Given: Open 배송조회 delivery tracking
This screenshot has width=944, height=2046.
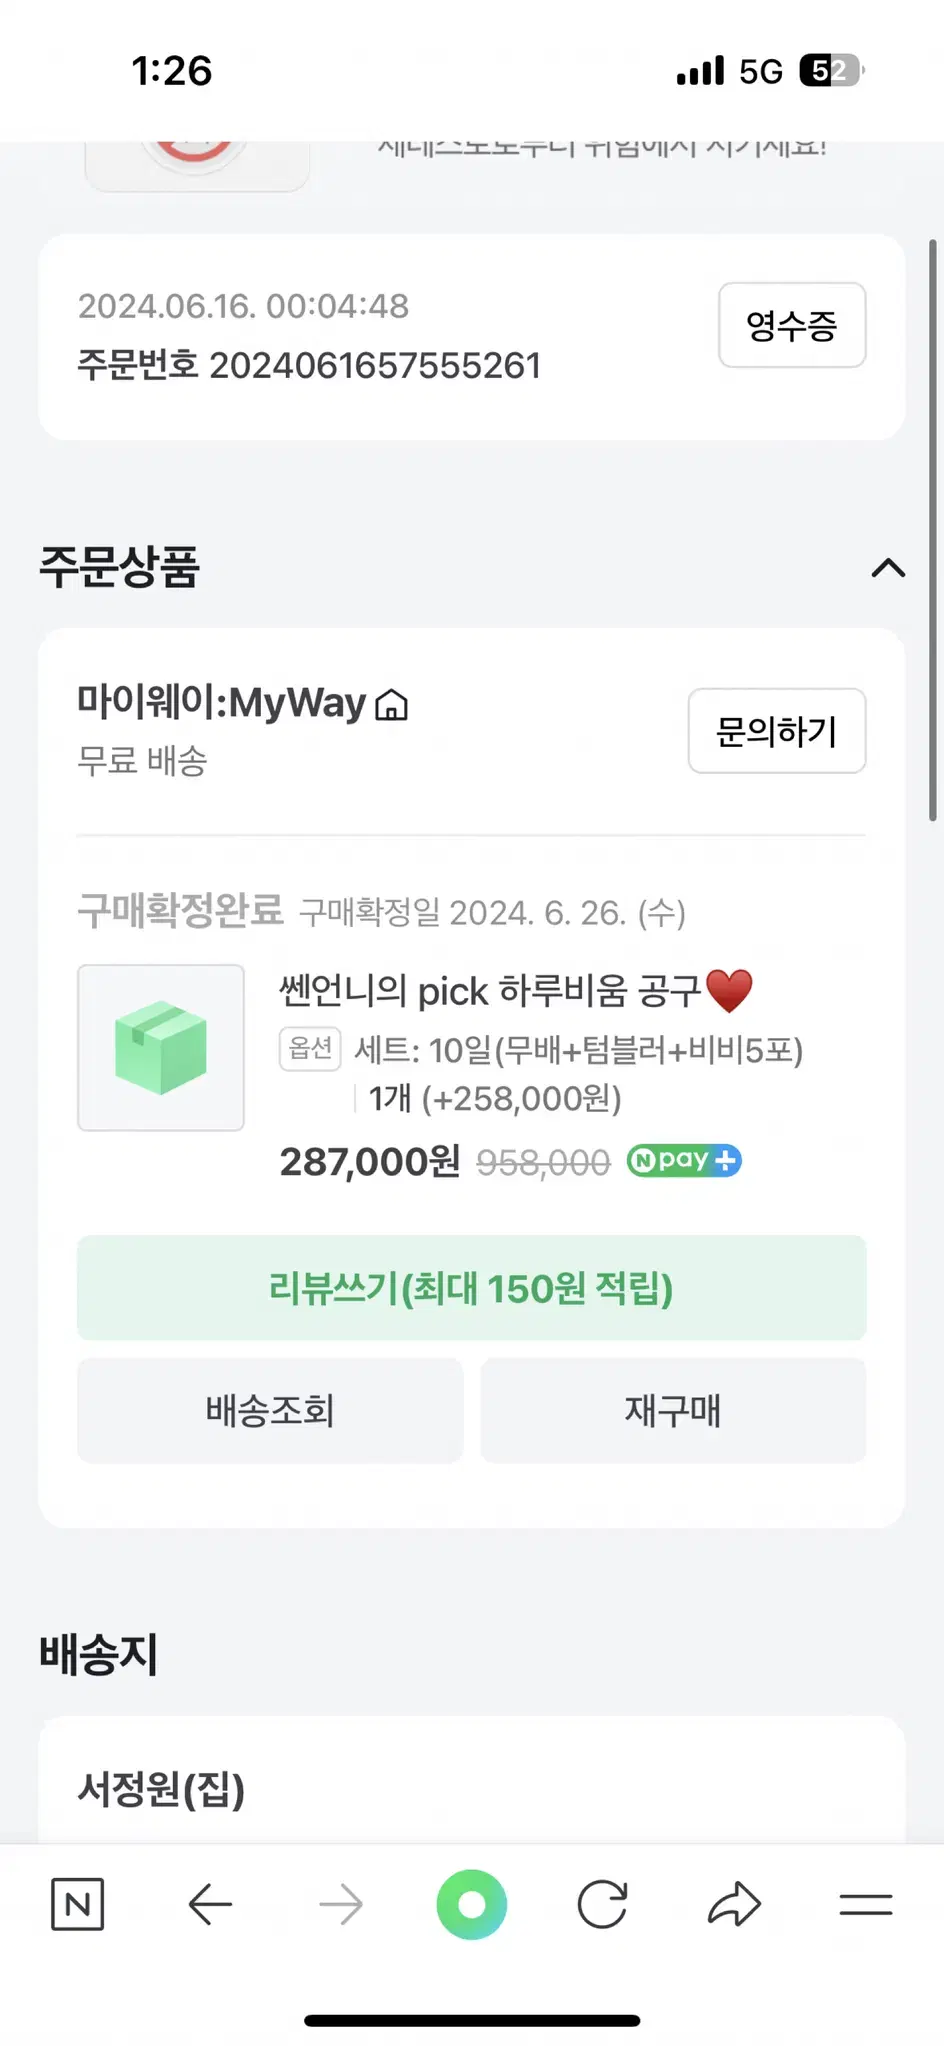Looking at the screenshot, I should [270, 1411].
